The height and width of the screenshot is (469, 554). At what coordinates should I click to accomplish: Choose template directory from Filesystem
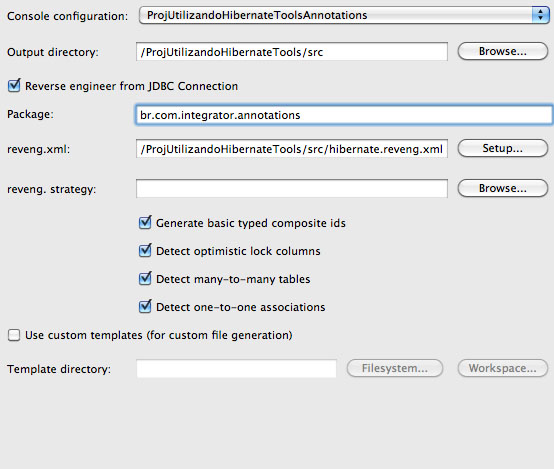point(395,368)
